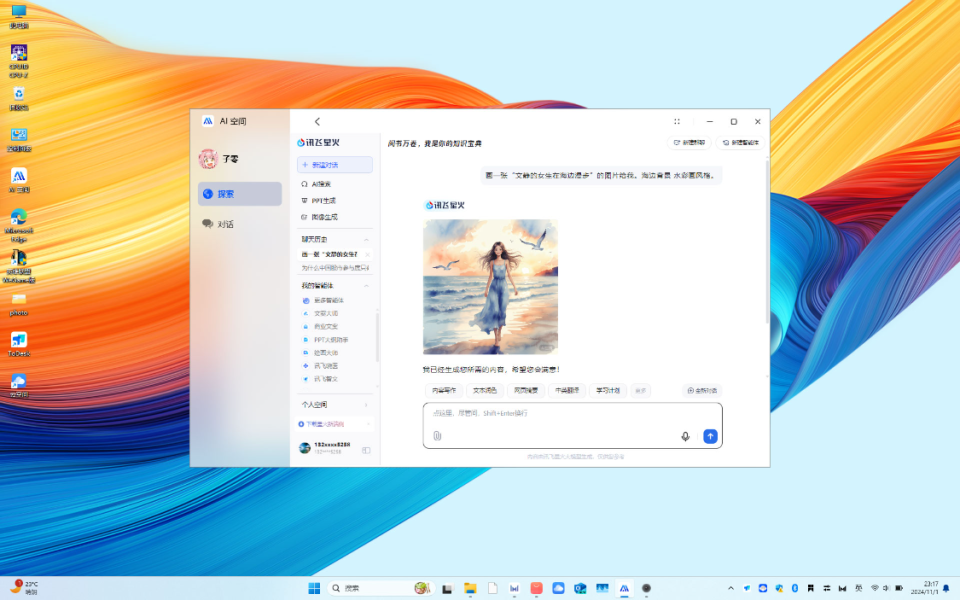This screenshot has height=600, width=960.
Task: Open the recycle bin desktop icon
Action: point(19,99)
